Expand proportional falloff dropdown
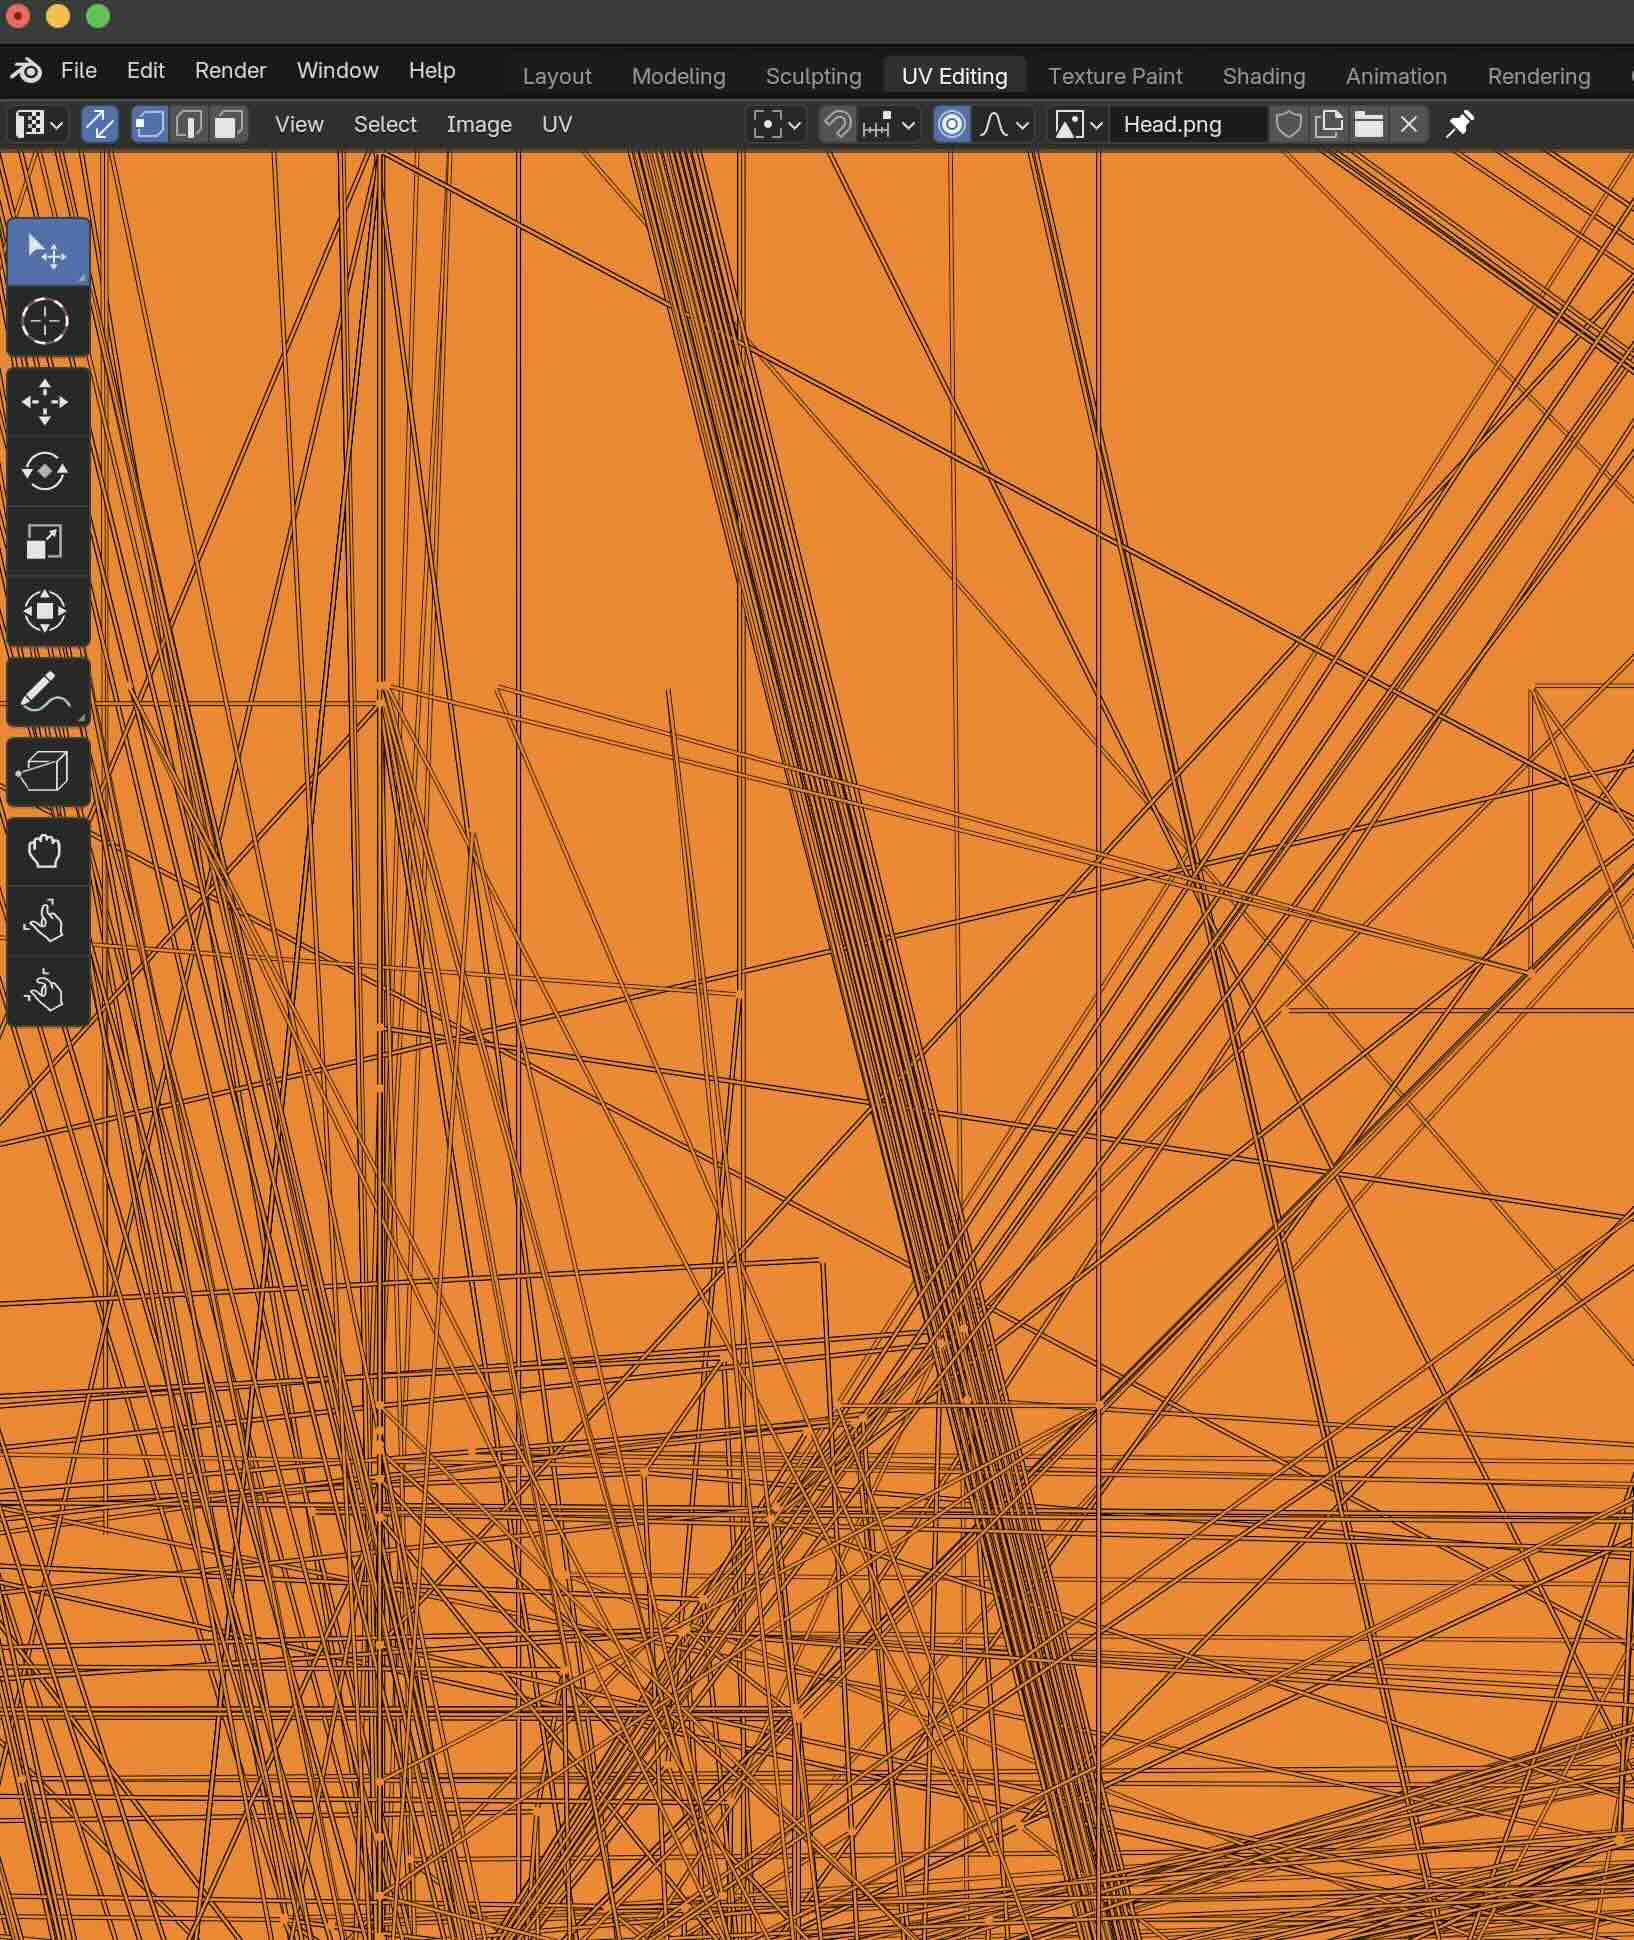Viewport: 1634px width, 1940px height. point(1004,124)
